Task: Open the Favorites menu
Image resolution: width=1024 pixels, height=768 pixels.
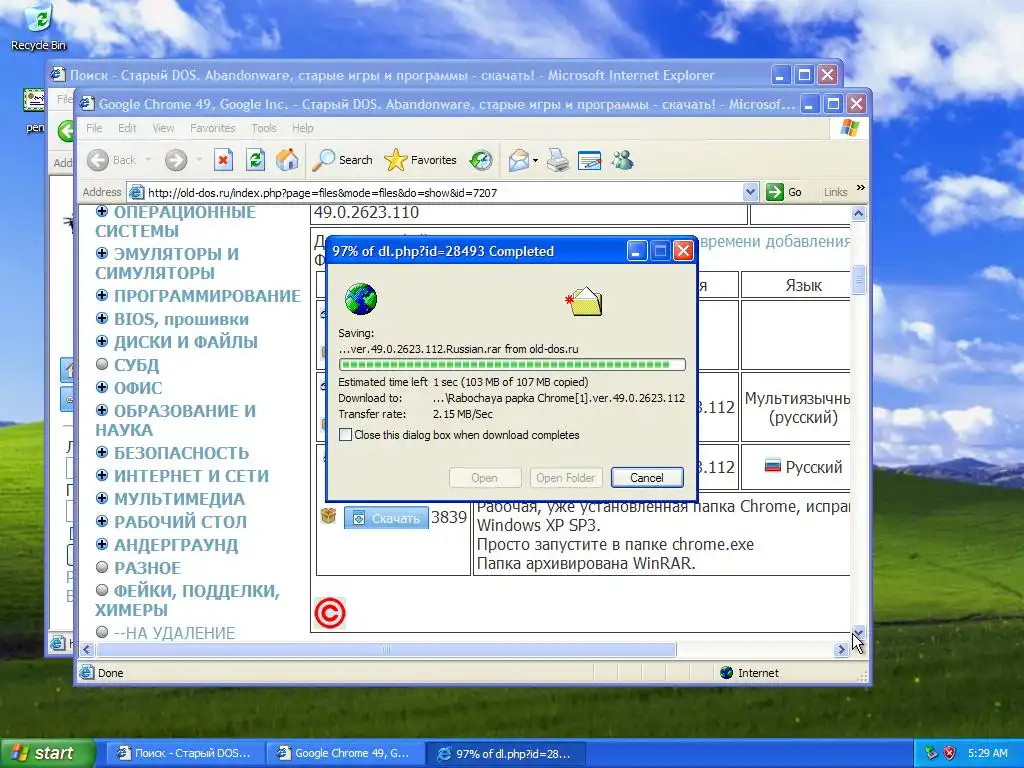Action: coord(212,128)
